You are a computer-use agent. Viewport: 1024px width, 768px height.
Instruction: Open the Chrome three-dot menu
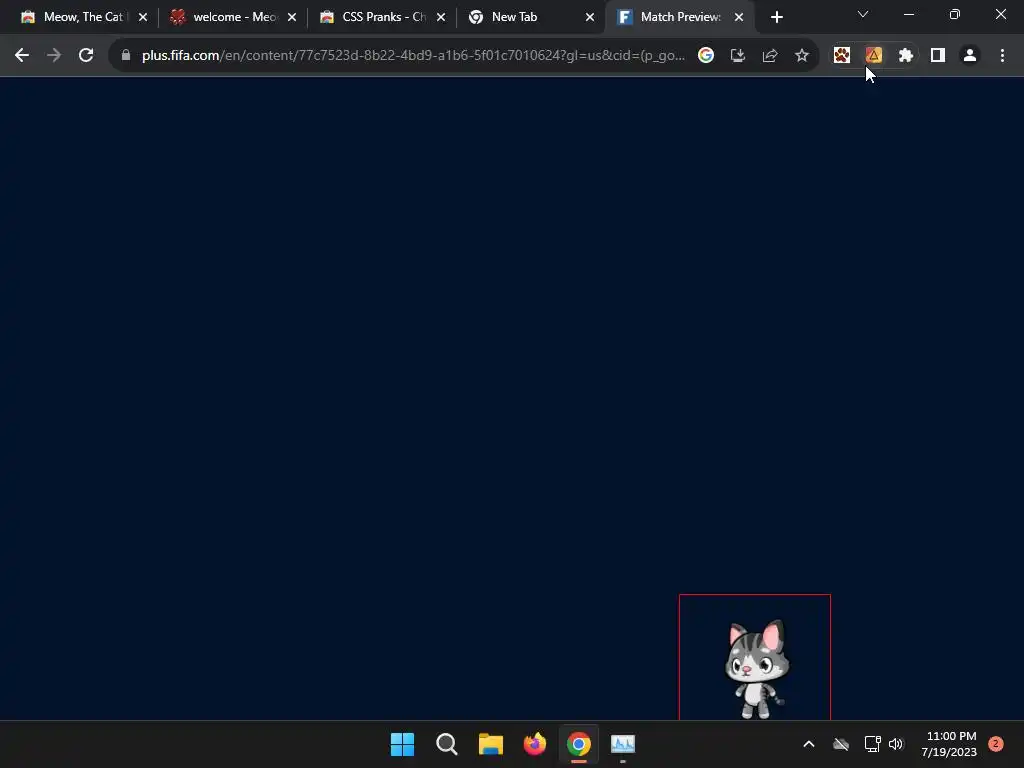click(1002, 56)
